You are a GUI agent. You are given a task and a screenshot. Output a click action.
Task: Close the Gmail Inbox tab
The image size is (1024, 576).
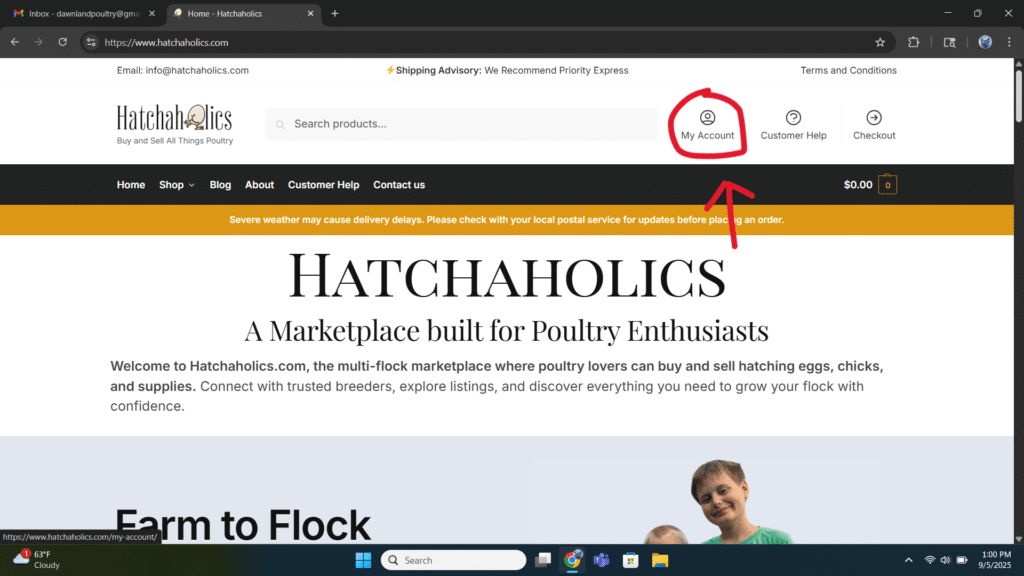click(152, 13)
